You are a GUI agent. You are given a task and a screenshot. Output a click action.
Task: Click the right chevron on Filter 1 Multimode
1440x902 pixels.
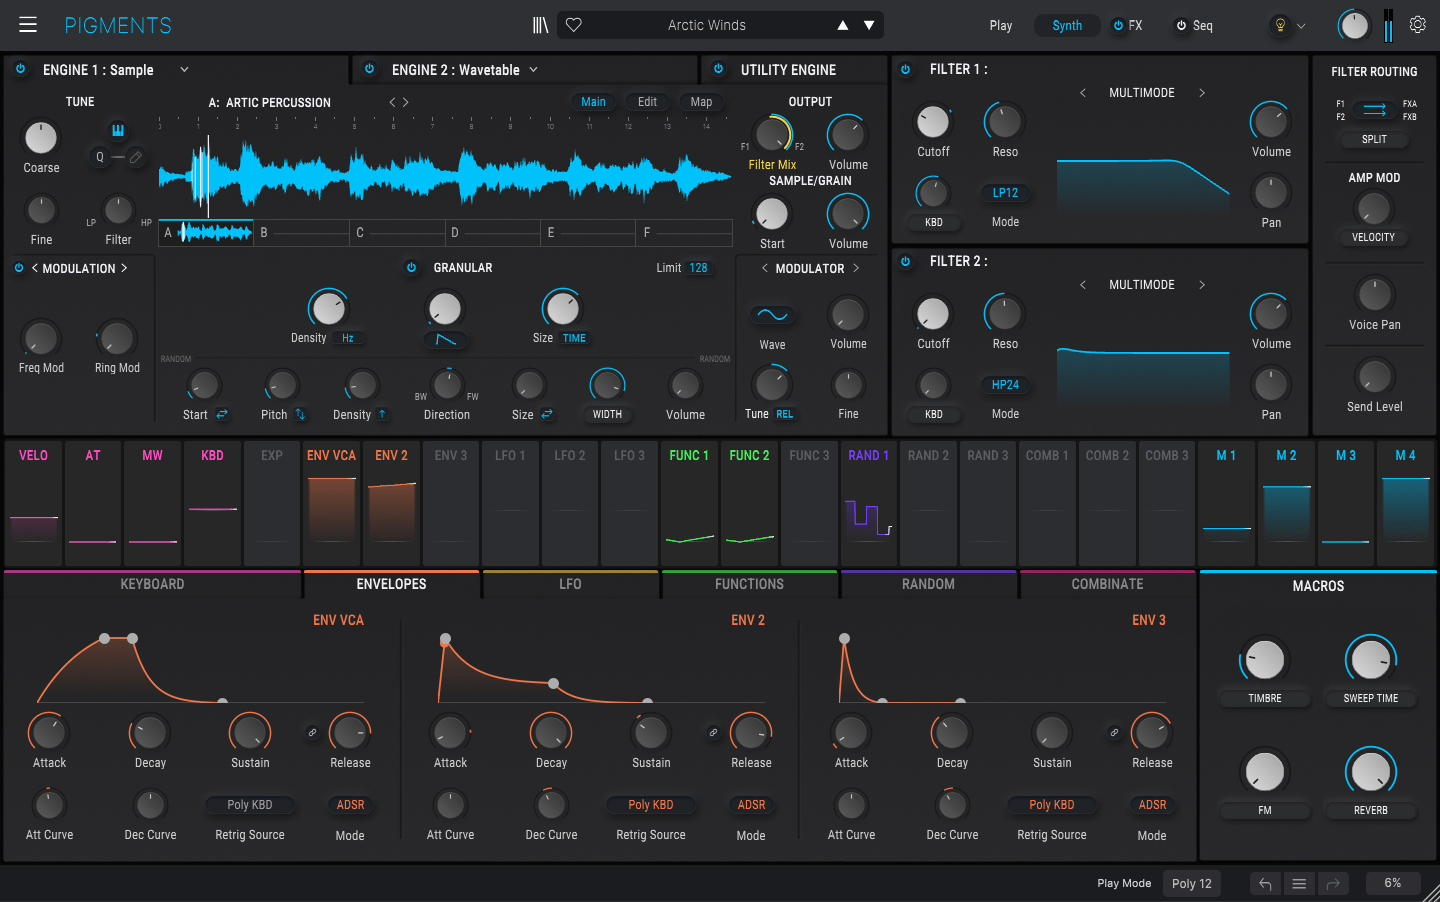click(1202, 92)
